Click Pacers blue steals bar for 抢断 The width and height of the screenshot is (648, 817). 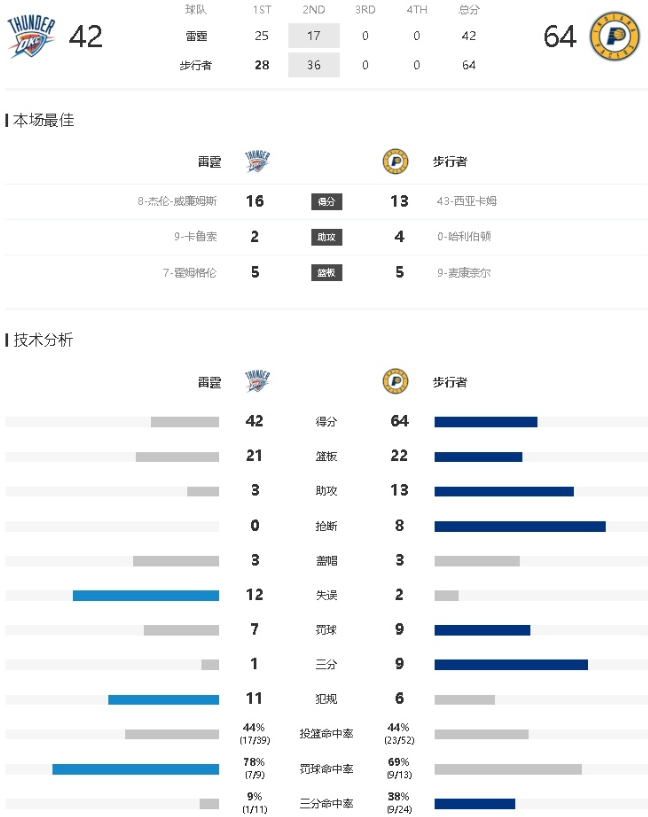coord(520,526)
